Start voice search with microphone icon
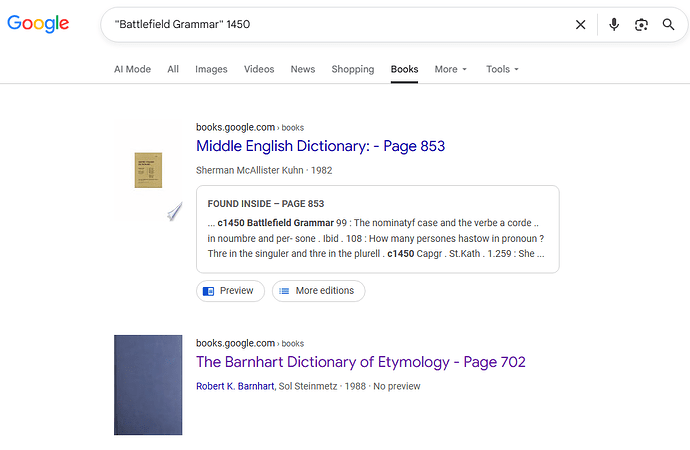690x450 pixels. pos(614,25)
